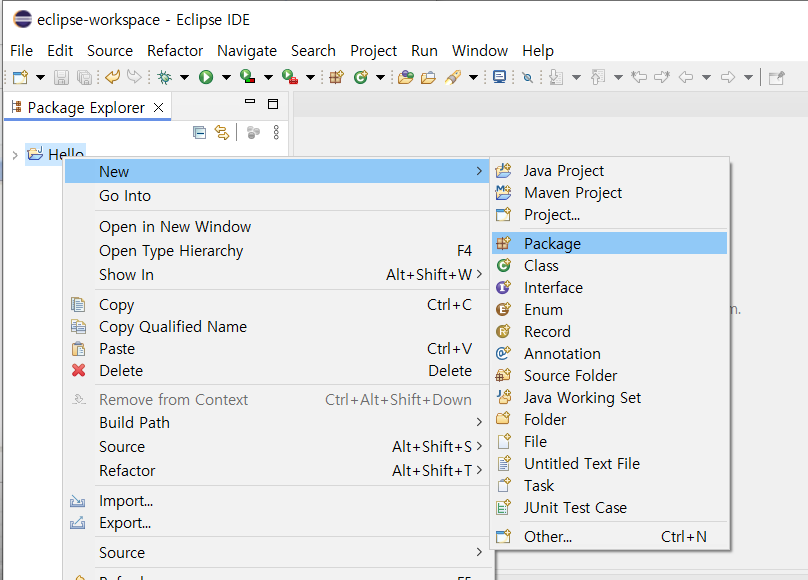
Task: Click the green Run button
Action: pyautogui.click(x=206, y=77)
